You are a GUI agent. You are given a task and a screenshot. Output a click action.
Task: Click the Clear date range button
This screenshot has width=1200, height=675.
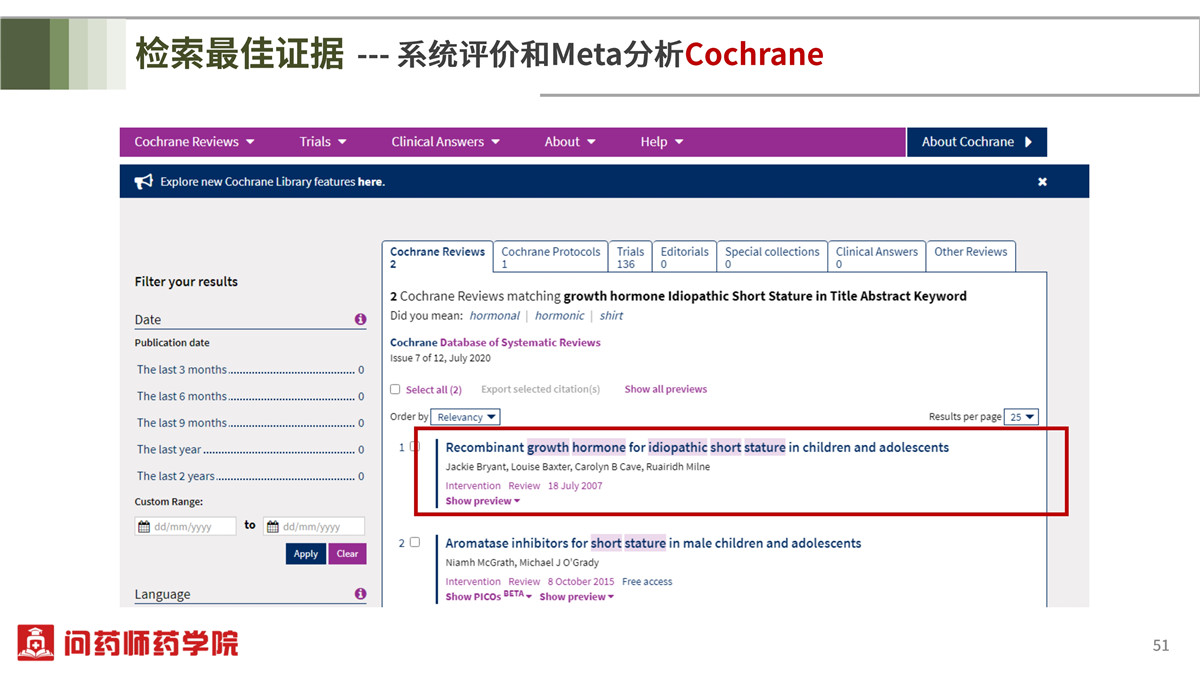348,554
